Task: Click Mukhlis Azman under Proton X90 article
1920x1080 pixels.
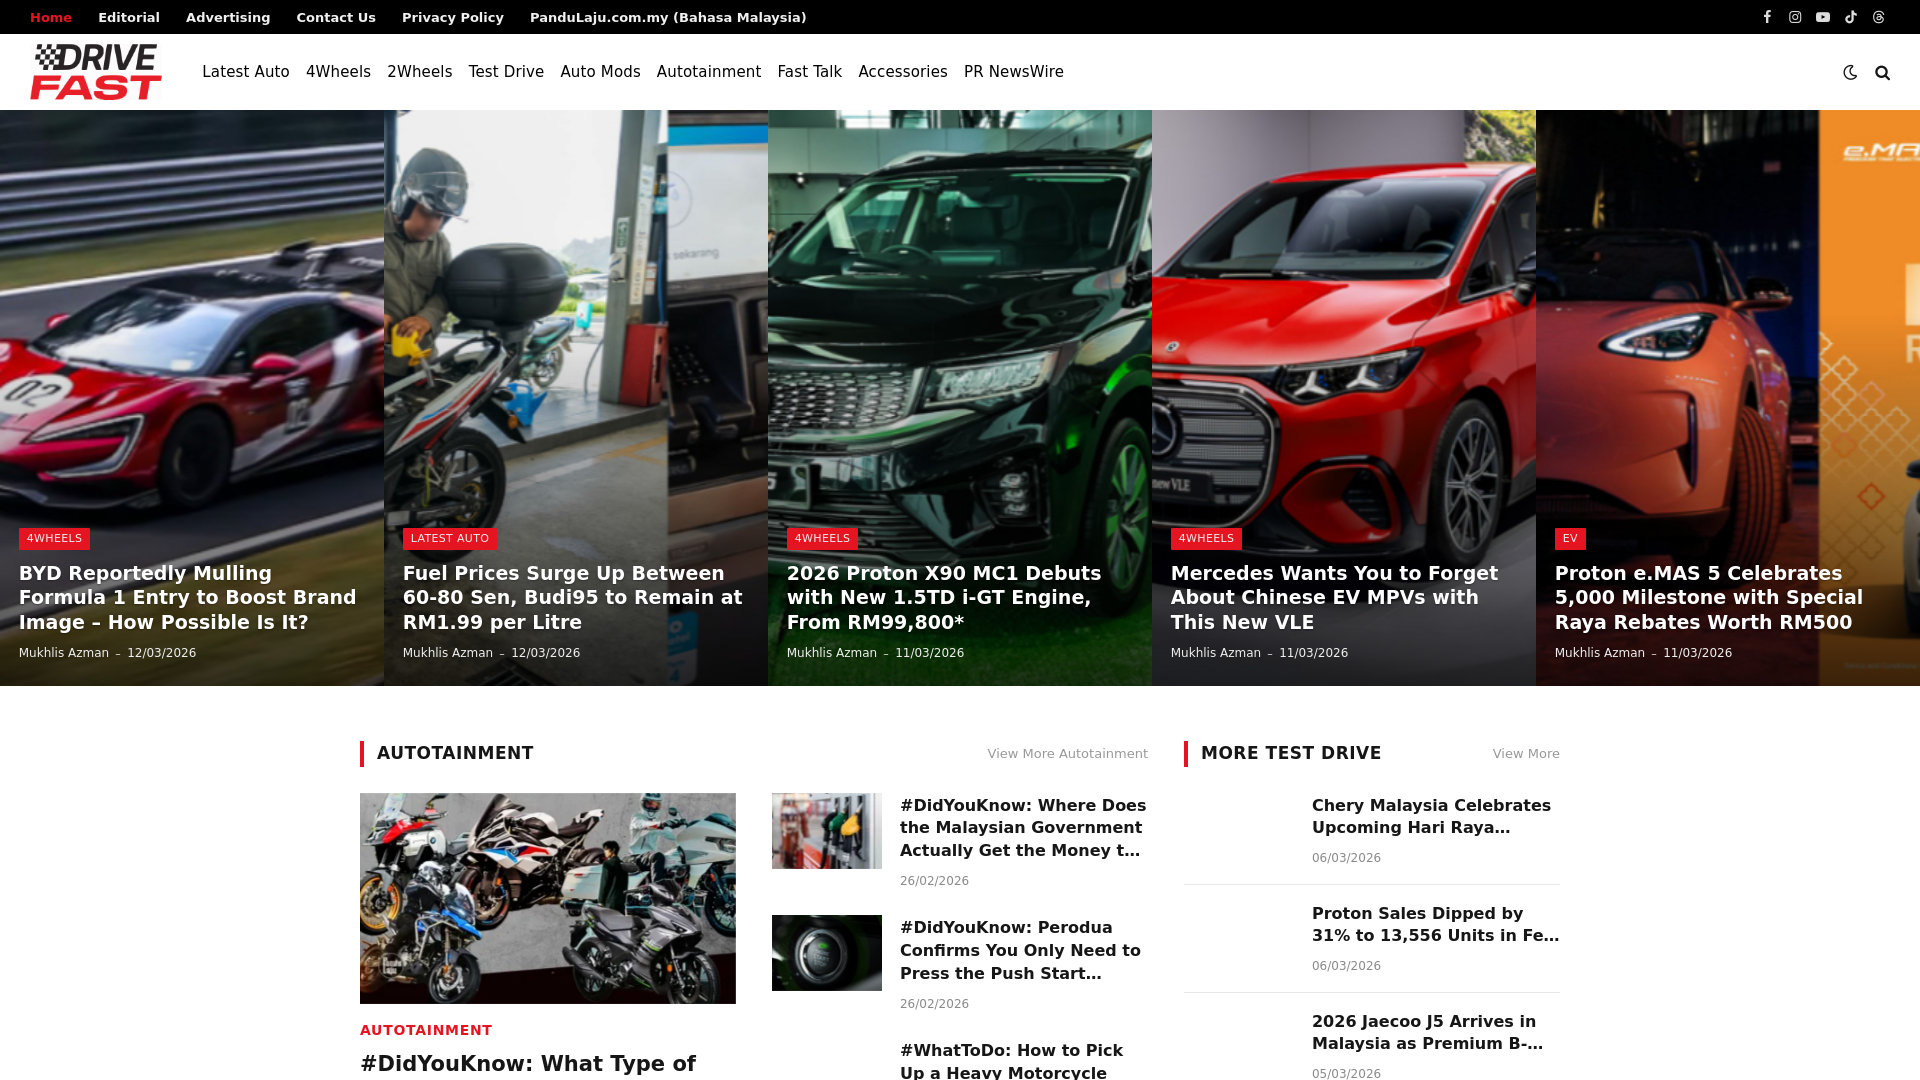Action: 832,653
